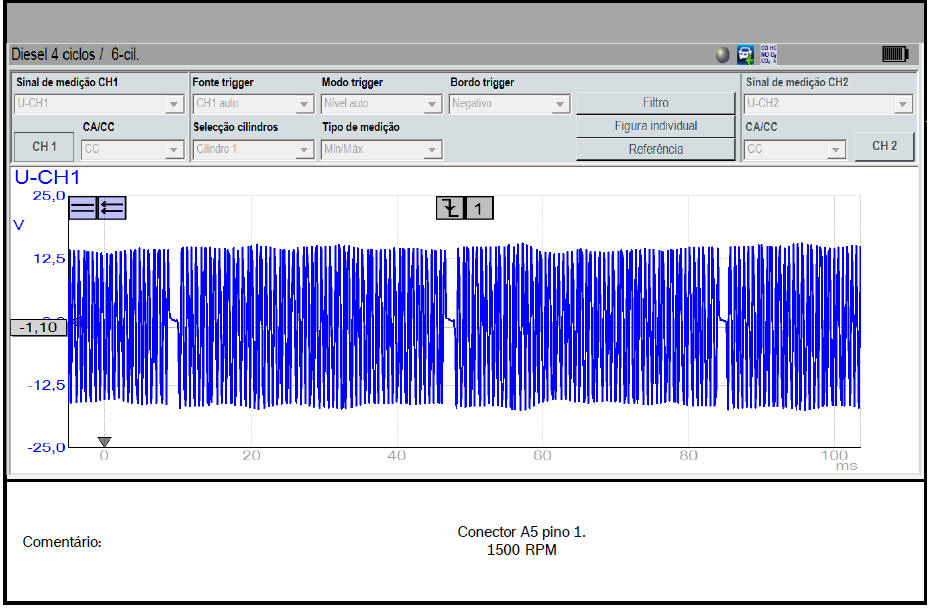Click the trigger channel number 1 box
The height and width of the screenshot is (608, 930).
coord(479,208)
